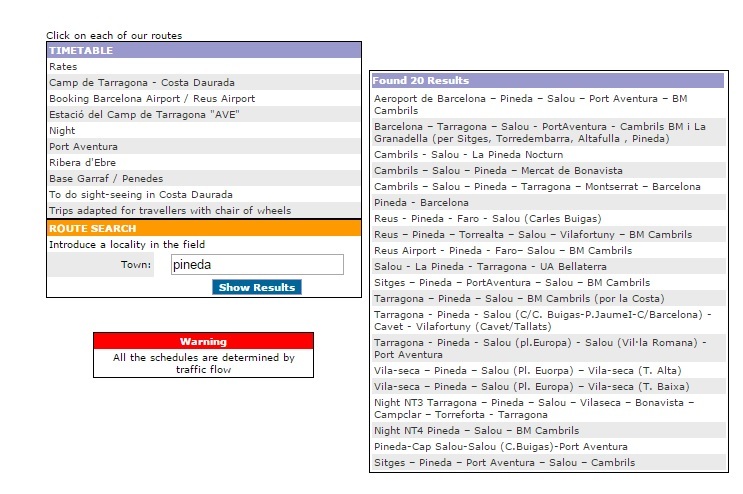Open Vila-seca route via T. Alta
This screenshot has height=494, width=743.
[513, 371]
